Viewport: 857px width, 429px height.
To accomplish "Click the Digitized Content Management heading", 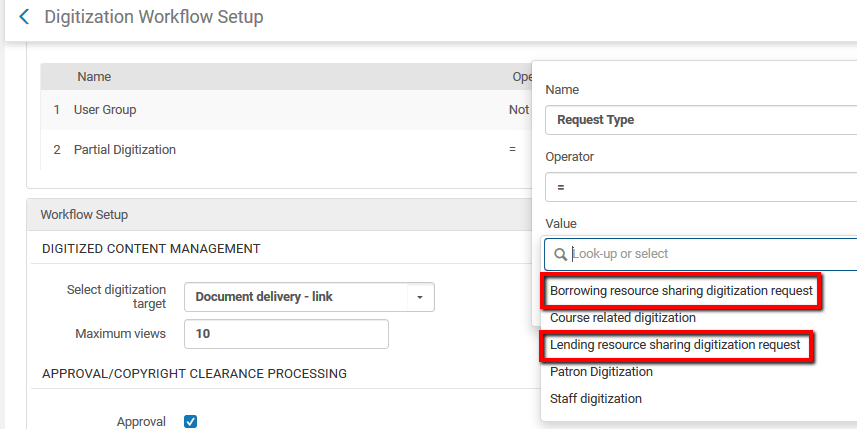I will click(151, 249).
